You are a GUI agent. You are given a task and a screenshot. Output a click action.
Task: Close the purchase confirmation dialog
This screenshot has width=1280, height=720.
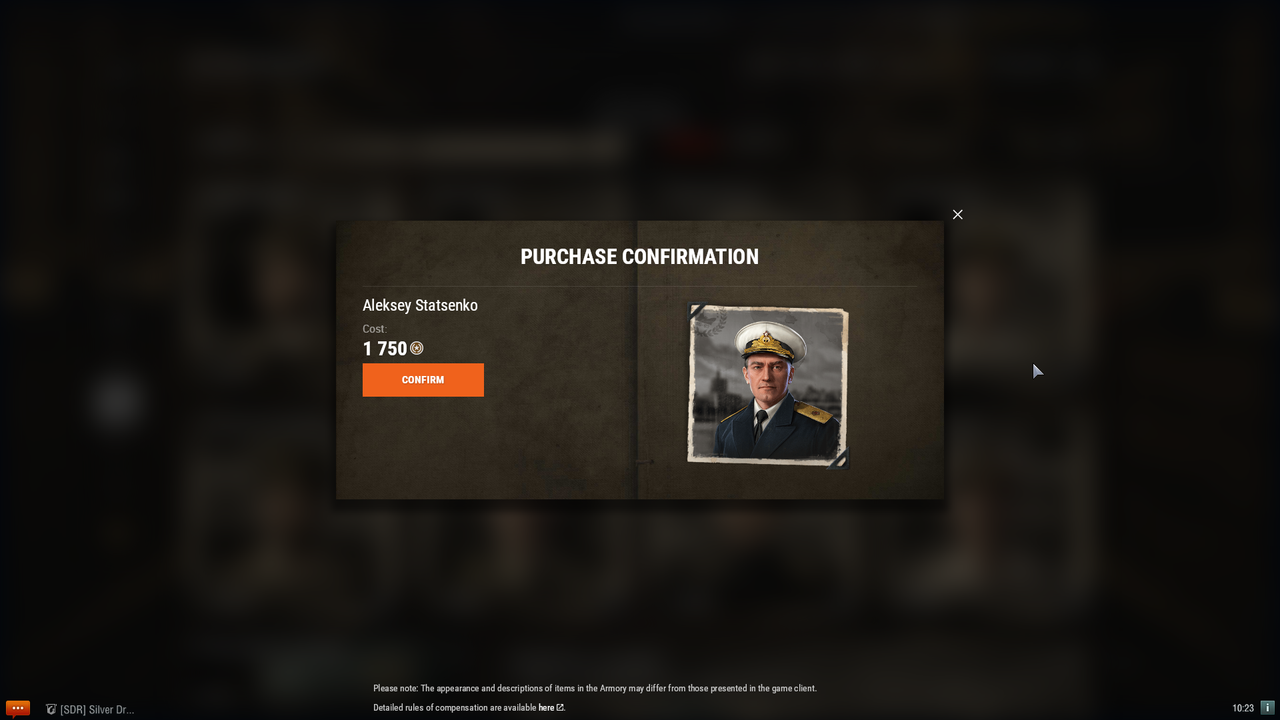957,214
